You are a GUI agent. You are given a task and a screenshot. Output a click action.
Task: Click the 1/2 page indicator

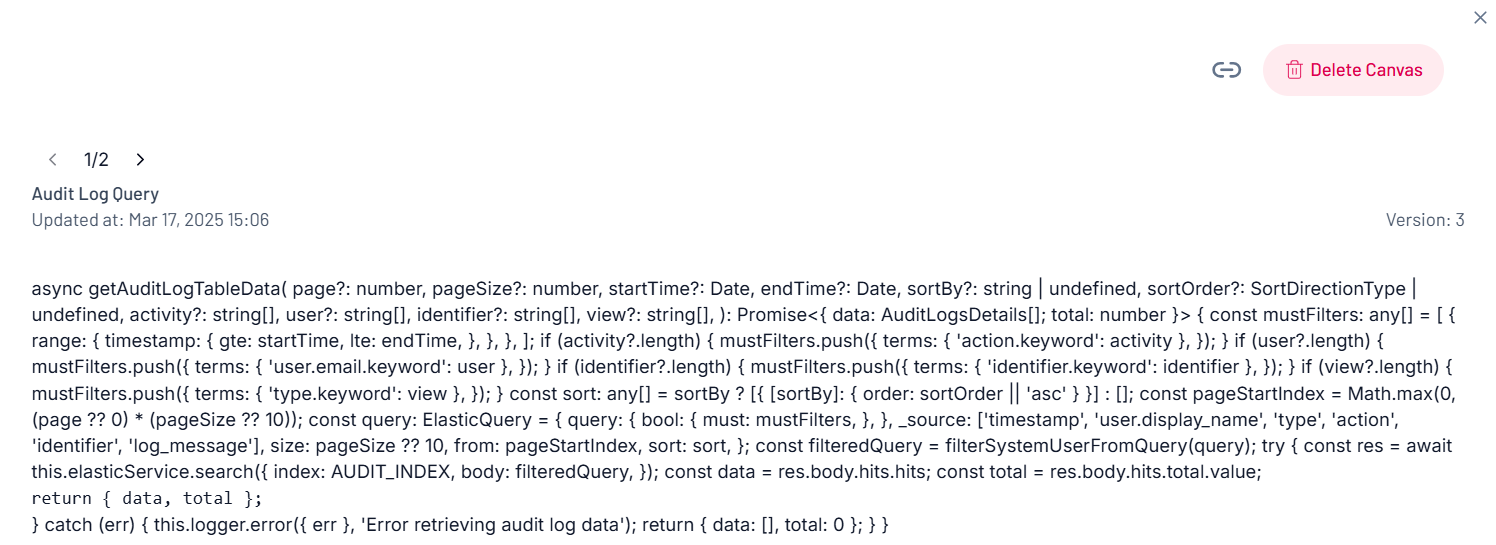pos(96,159)
